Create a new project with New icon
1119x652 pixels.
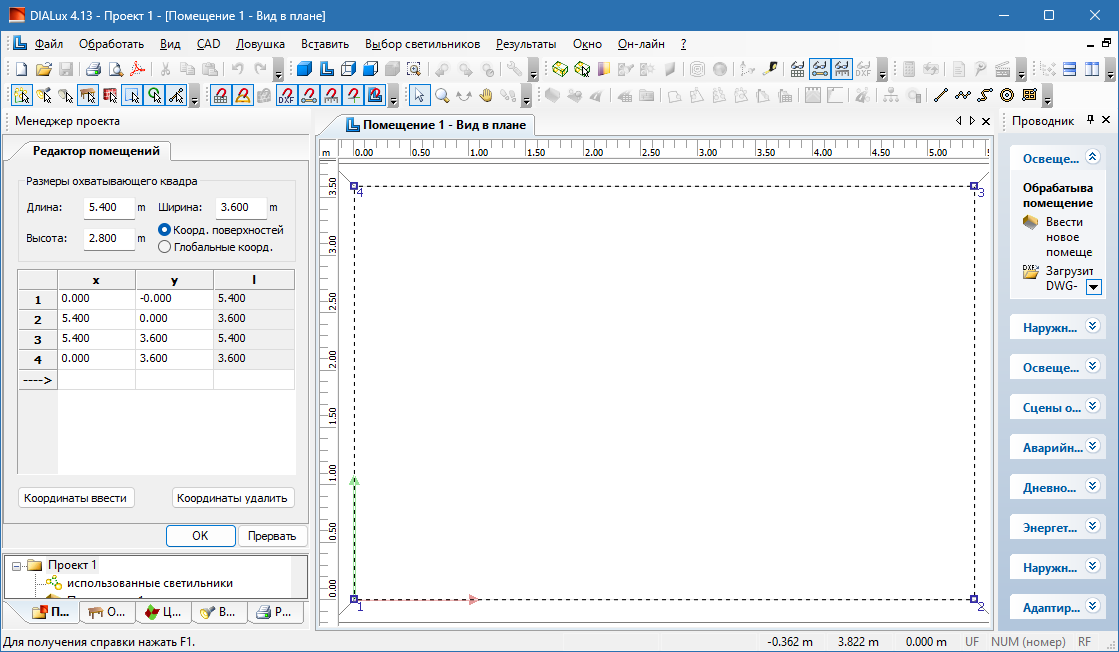click(x=21, y=69)
